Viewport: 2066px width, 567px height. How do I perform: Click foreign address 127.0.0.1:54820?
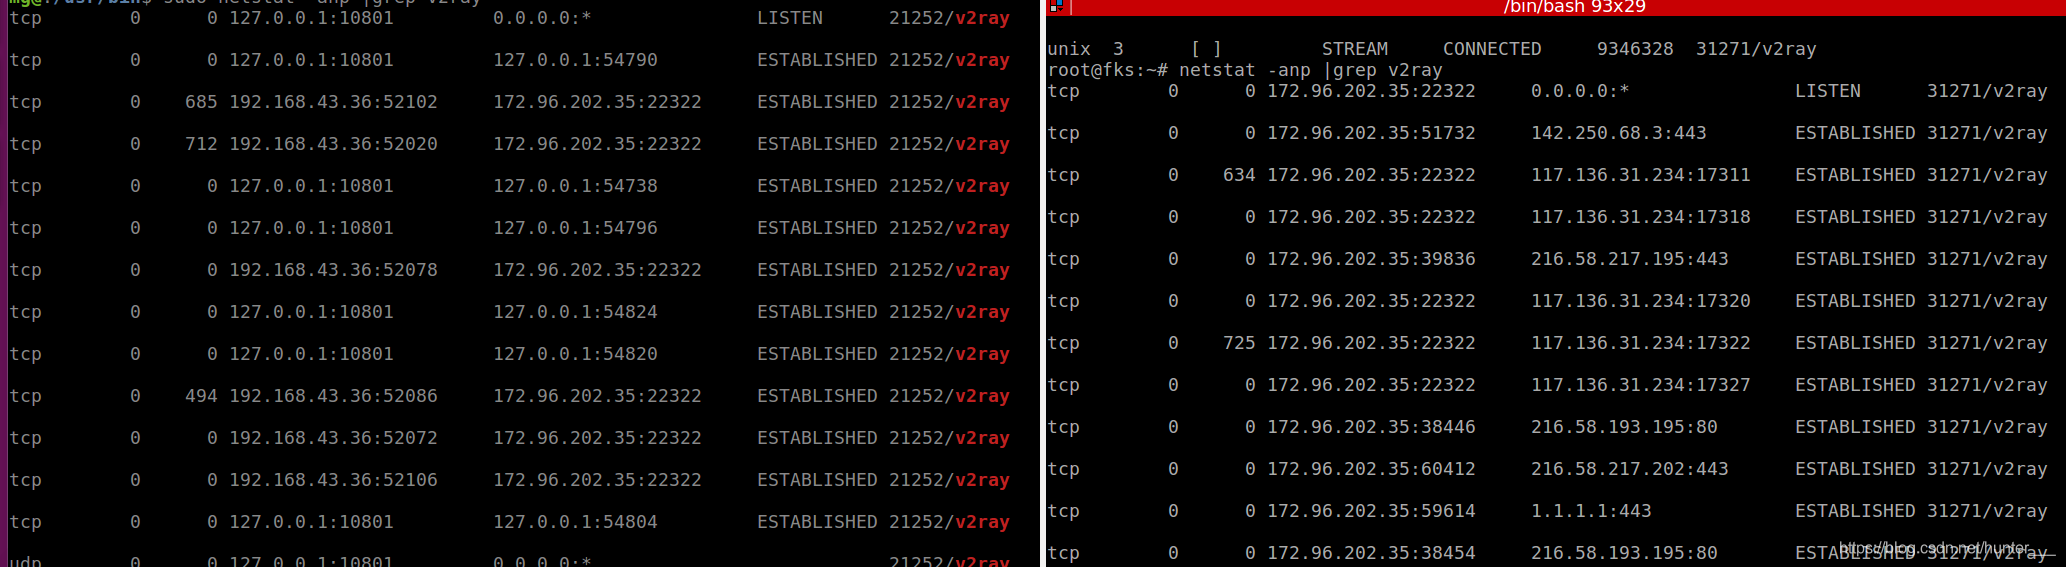click(575, 354)
